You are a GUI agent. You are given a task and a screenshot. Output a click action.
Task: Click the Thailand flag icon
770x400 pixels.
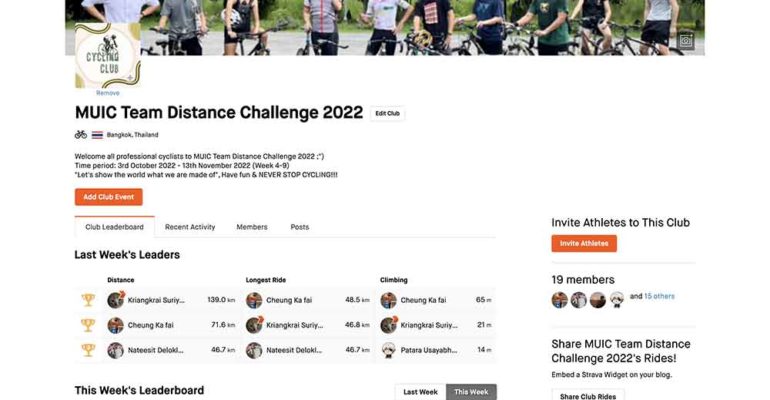click(97, 135)
